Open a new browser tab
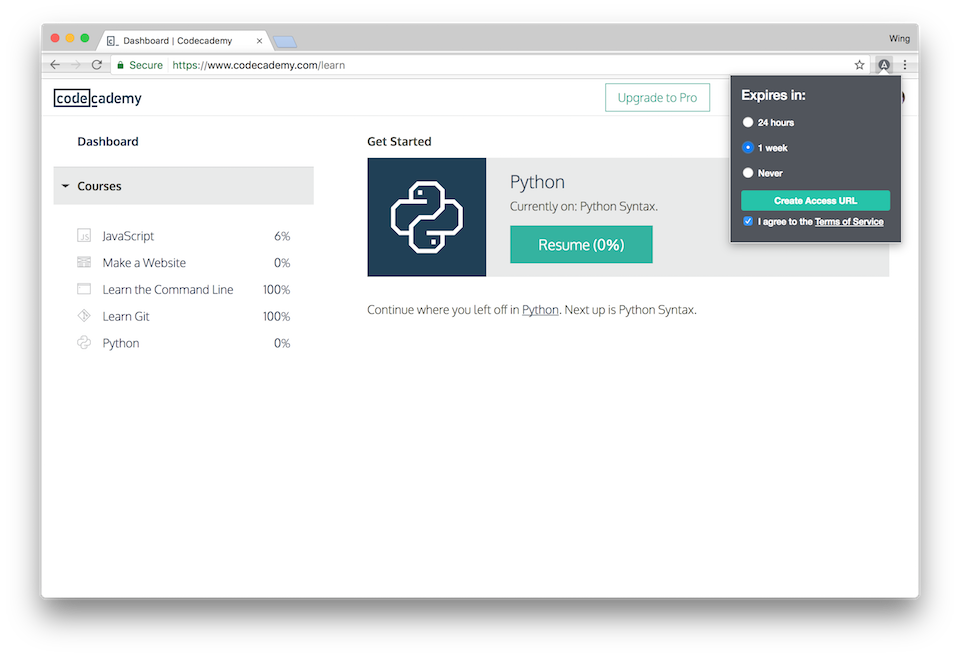960x657 pixels. (285, 42)
